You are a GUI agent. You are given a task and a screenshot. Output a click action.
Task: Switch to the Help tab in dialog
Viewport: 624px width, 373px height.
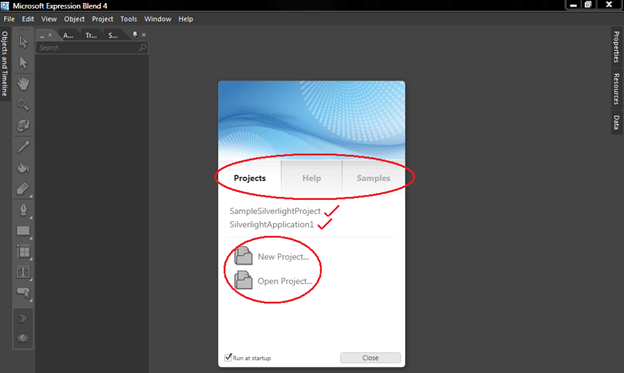[x=312, y=178]
